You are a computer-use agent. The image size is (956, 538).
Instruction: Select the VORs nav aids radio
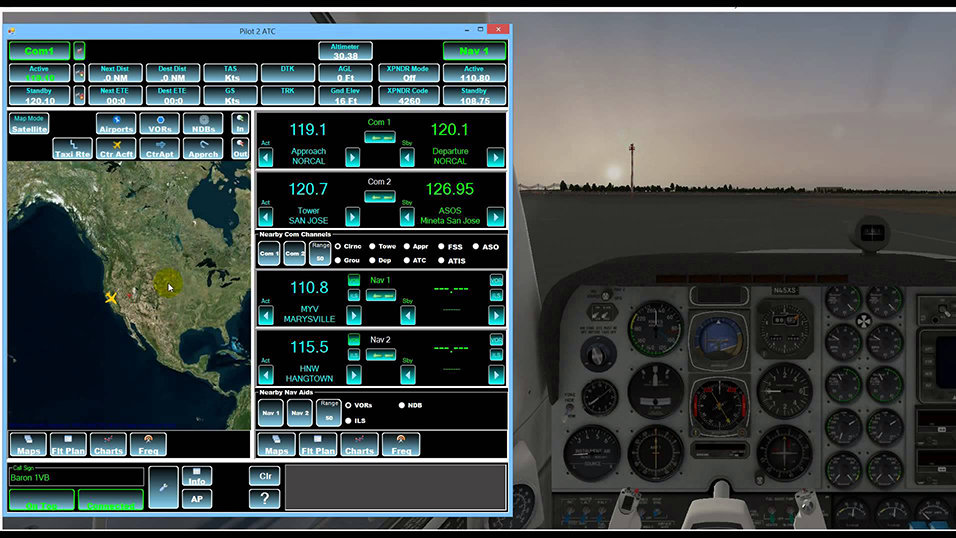click(348, 405)
